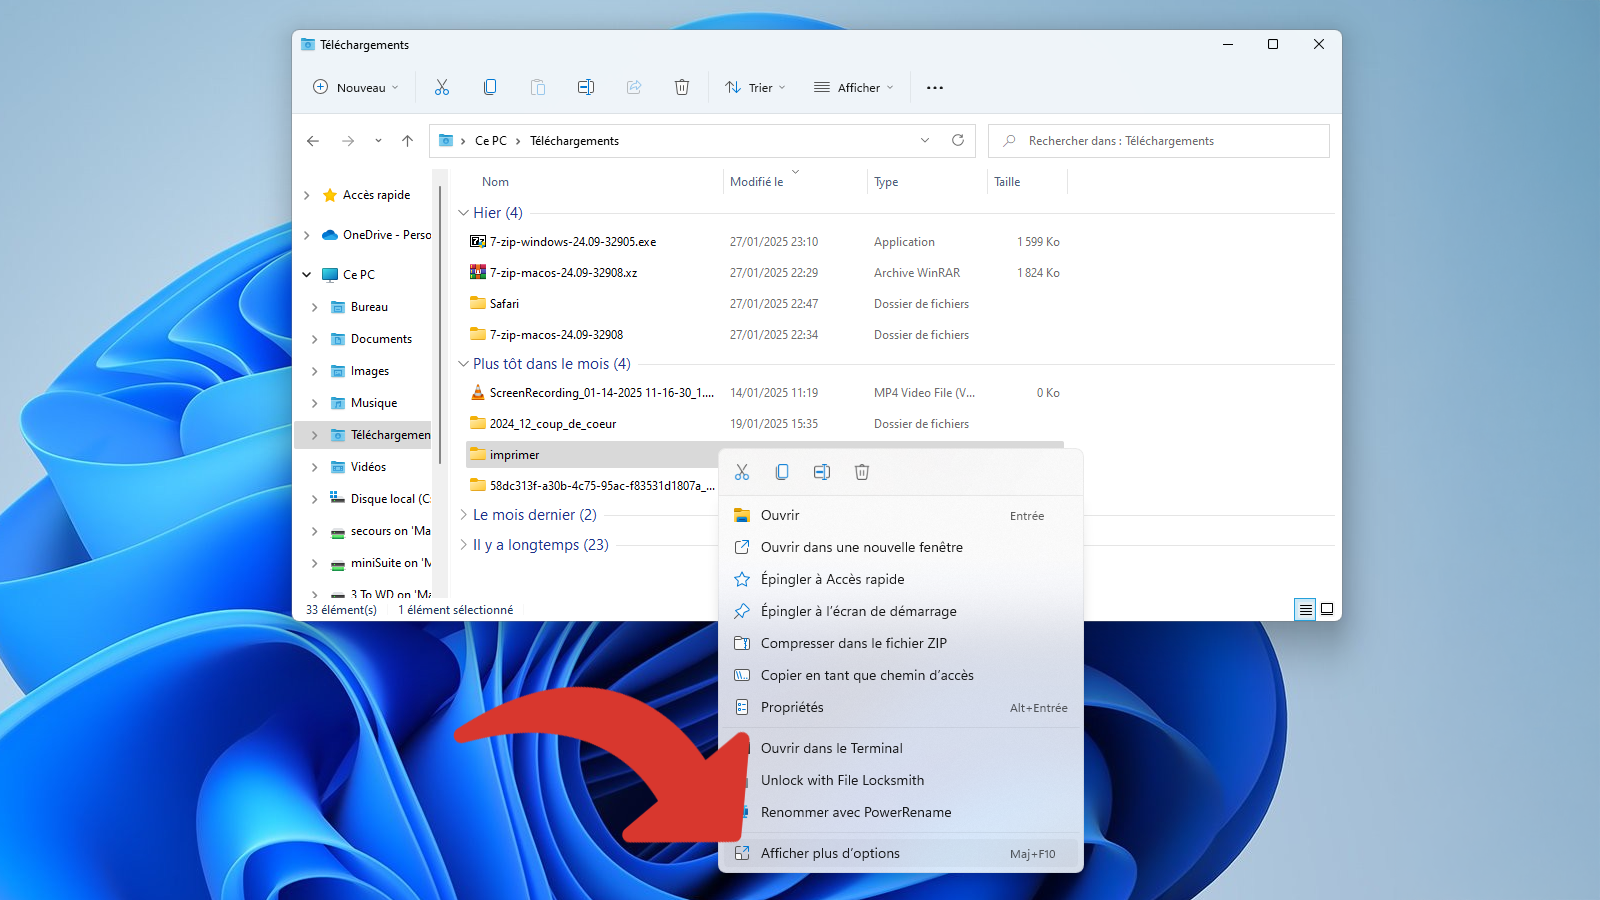The image size is (1600, 900).
Task: Switch to the details list view toggle
Action: pos(1305,609)
